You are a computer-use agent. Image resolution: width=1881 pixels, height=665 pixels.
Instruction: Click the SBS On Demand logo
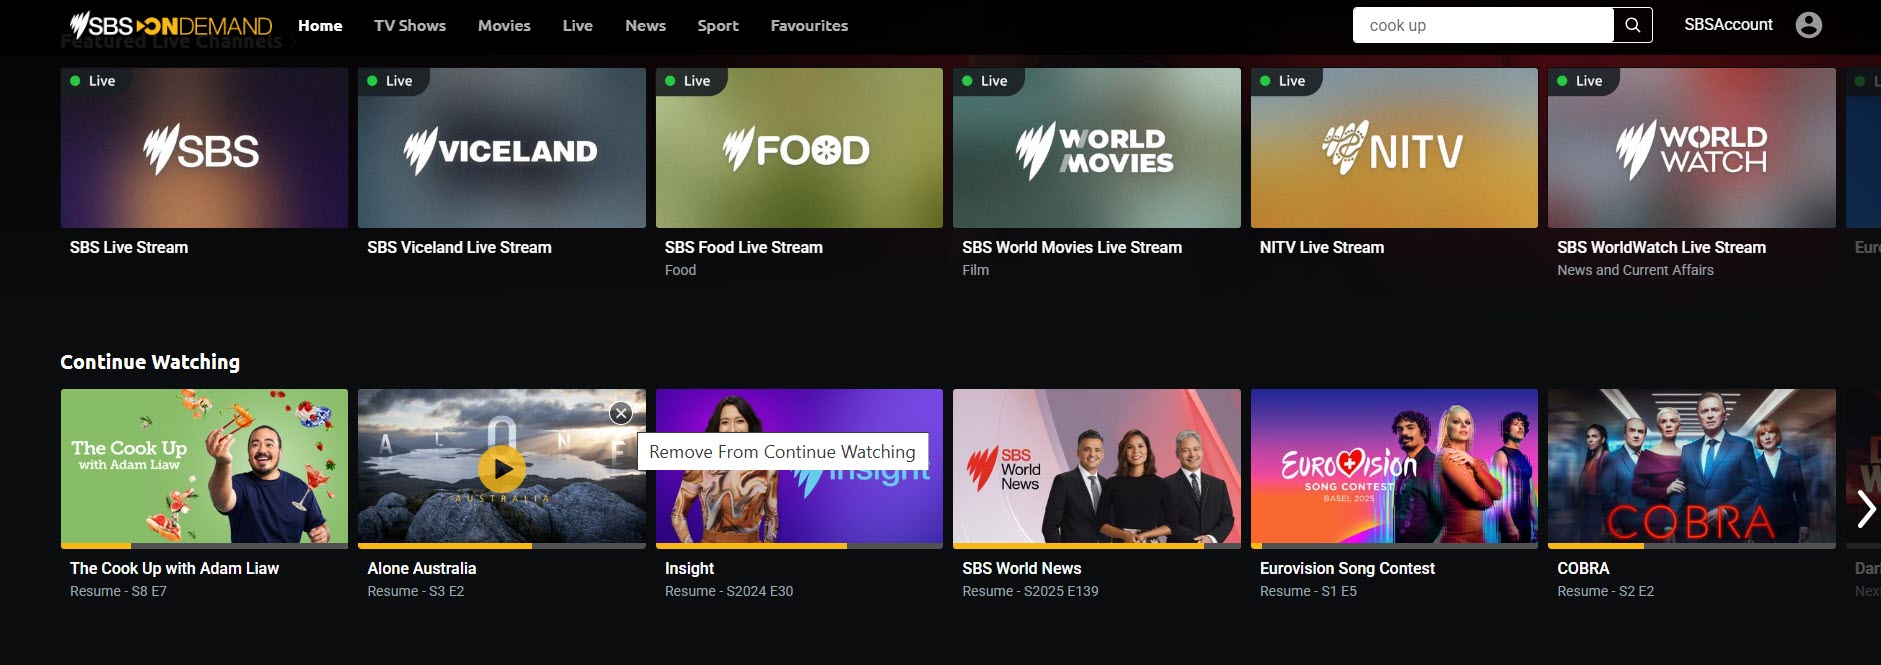click(x=171, y=25)
